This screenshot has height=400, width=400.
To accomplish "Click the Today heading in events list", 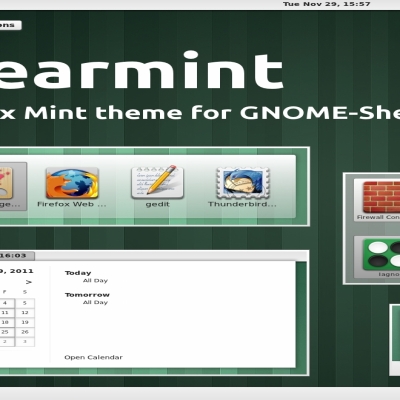I will pyautogui.click(x=78, y=273).
